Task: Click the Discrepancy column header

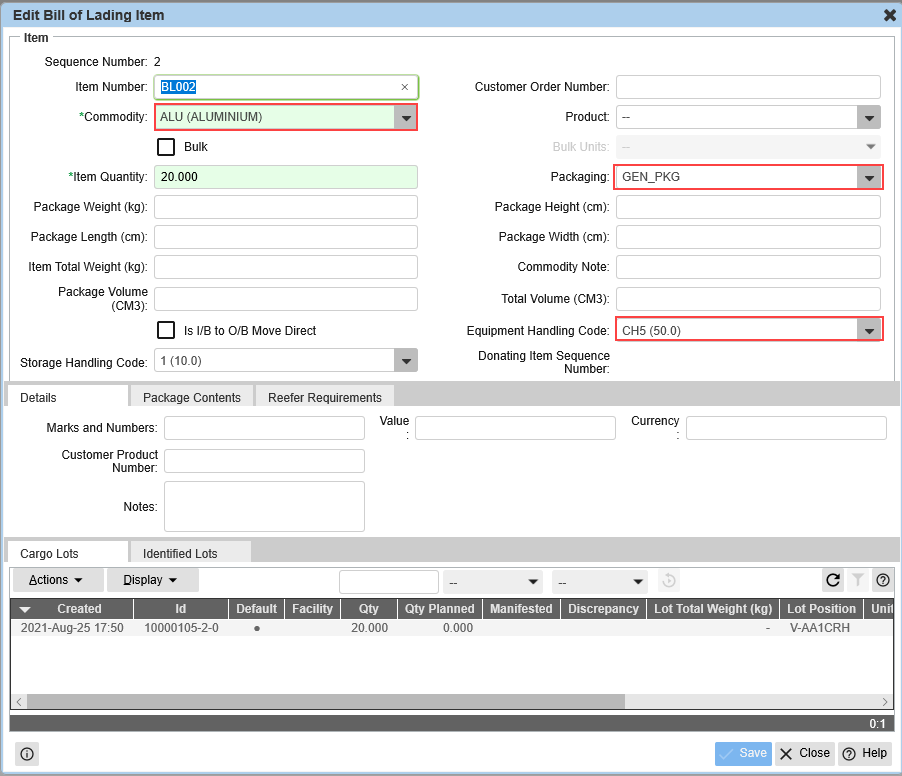Action: point(603,609)
